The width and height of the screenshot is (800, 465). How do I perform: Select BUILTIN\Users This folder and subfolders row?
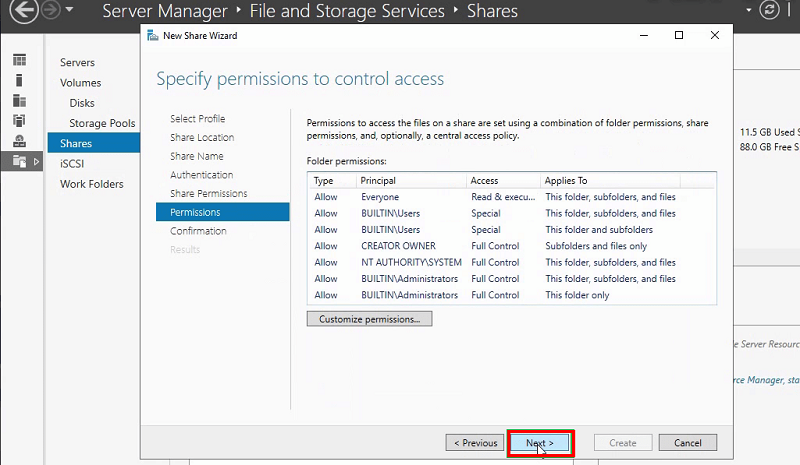[512, 230]
